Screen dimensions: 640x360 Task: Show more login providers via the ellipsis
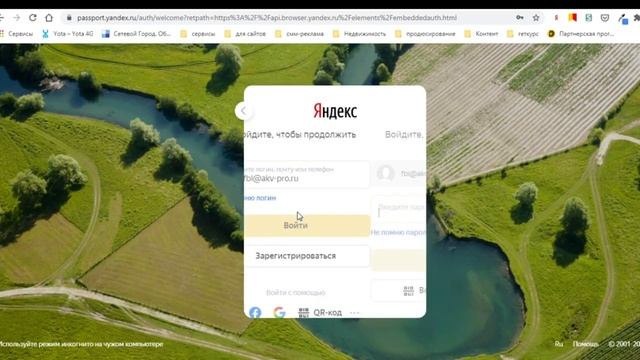[x=354, y=313]
